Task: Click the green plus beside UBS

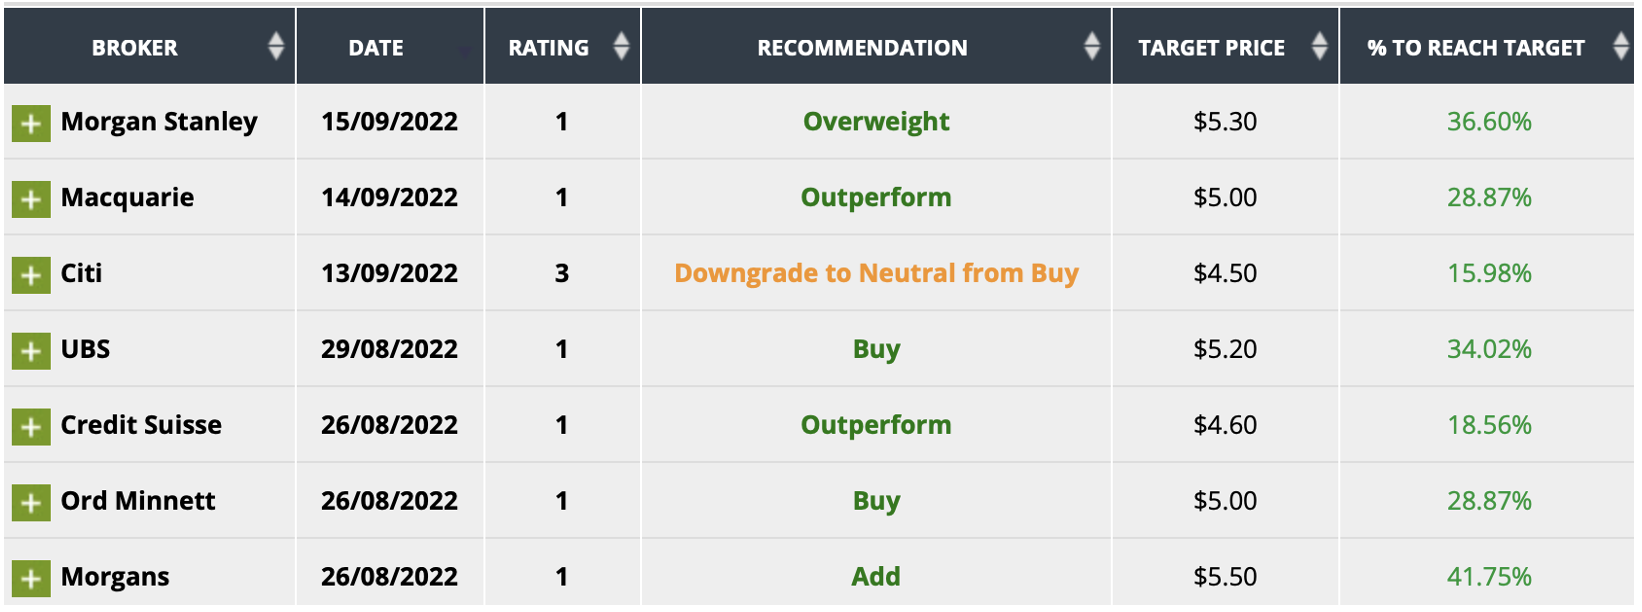Action: click(x=31, y=351)
